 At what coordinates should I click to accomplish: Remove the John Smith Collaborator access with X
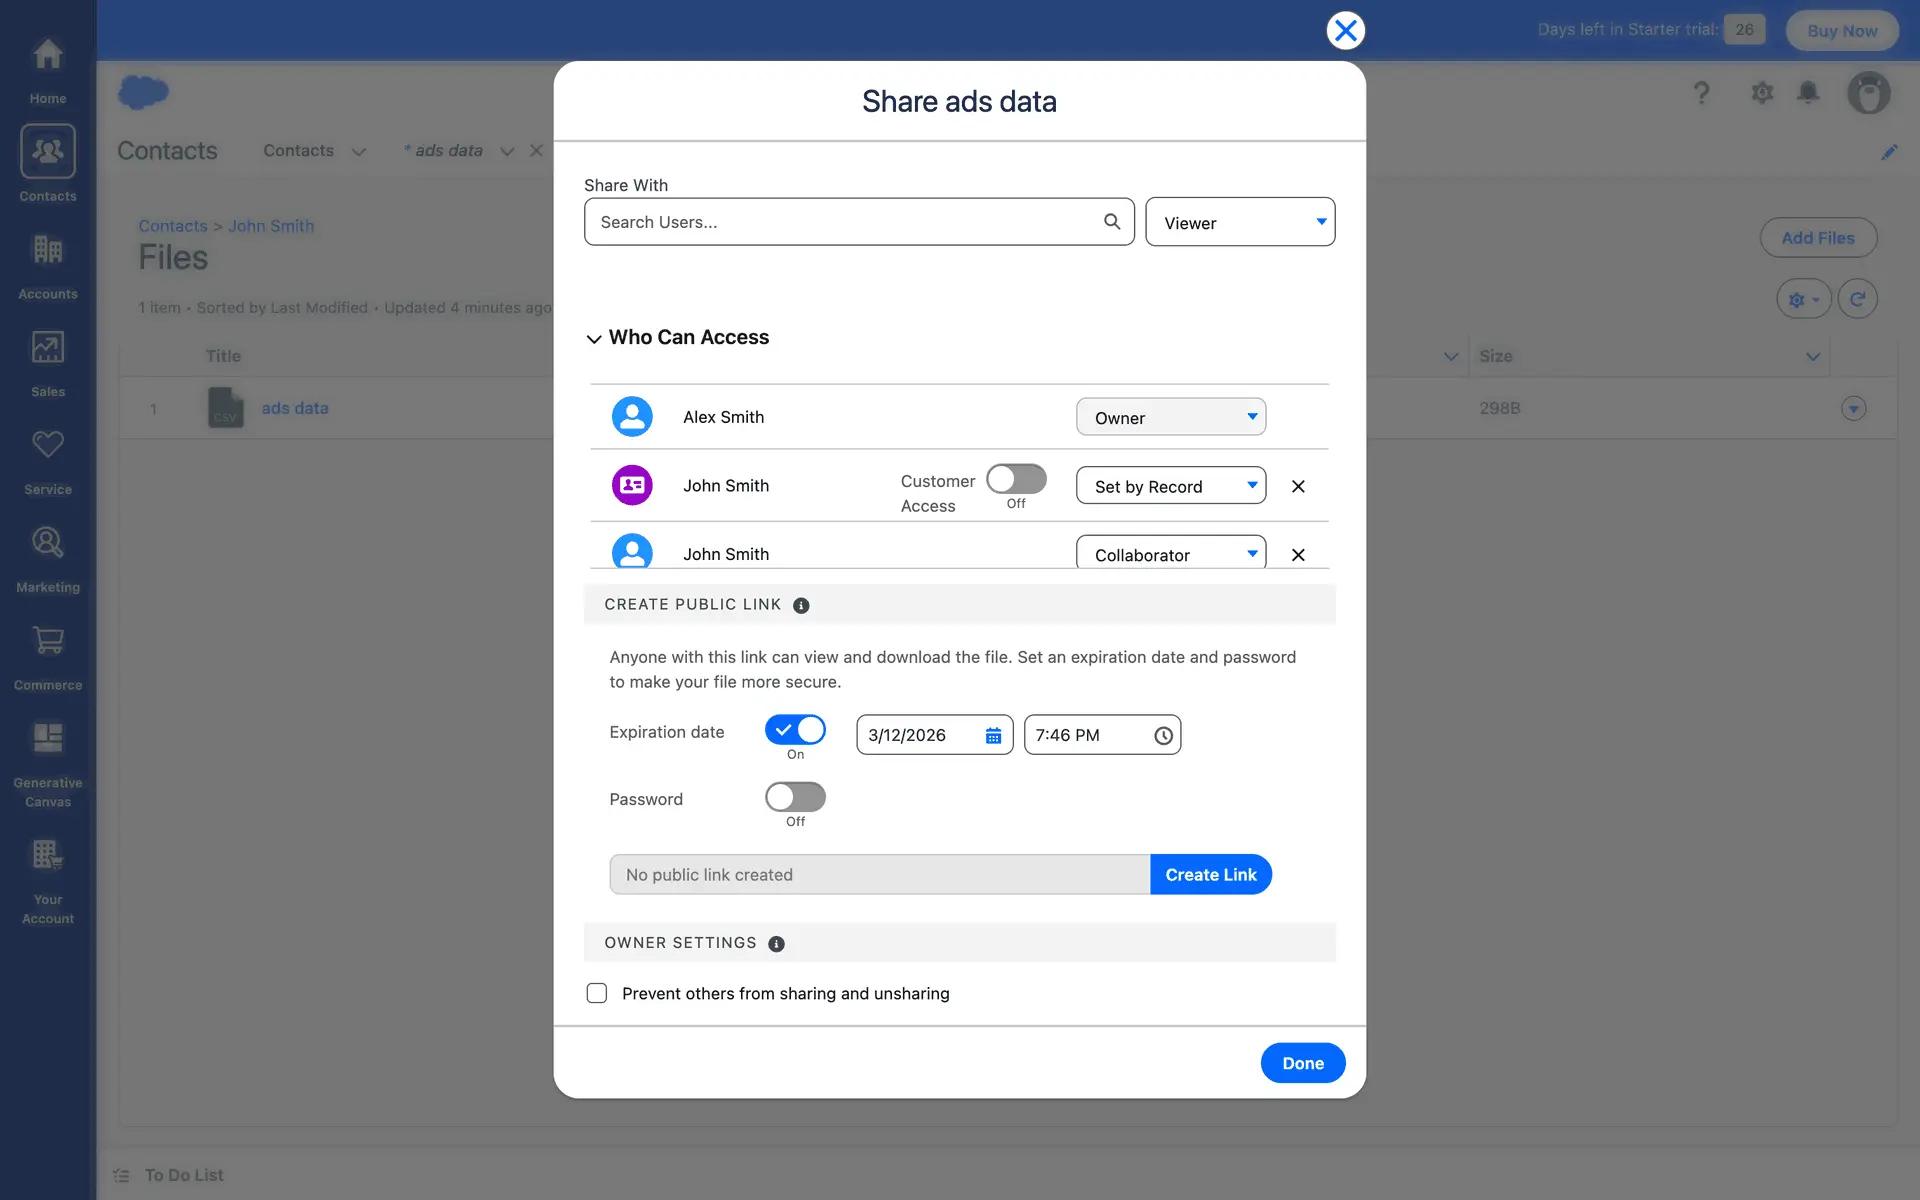pyautogui.click(x=1298, y=555)
